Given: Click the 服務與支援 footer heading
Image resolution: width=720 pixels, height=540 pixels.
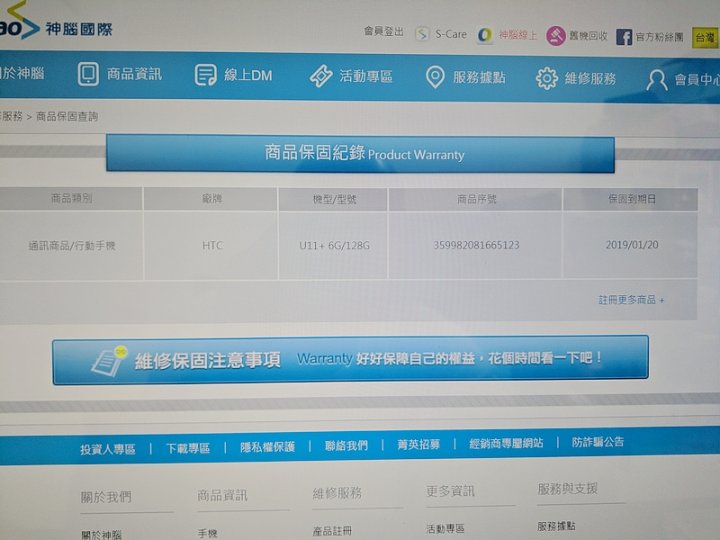Looking at the screenshot, I should pyautogui.click(x=567, y=489).
